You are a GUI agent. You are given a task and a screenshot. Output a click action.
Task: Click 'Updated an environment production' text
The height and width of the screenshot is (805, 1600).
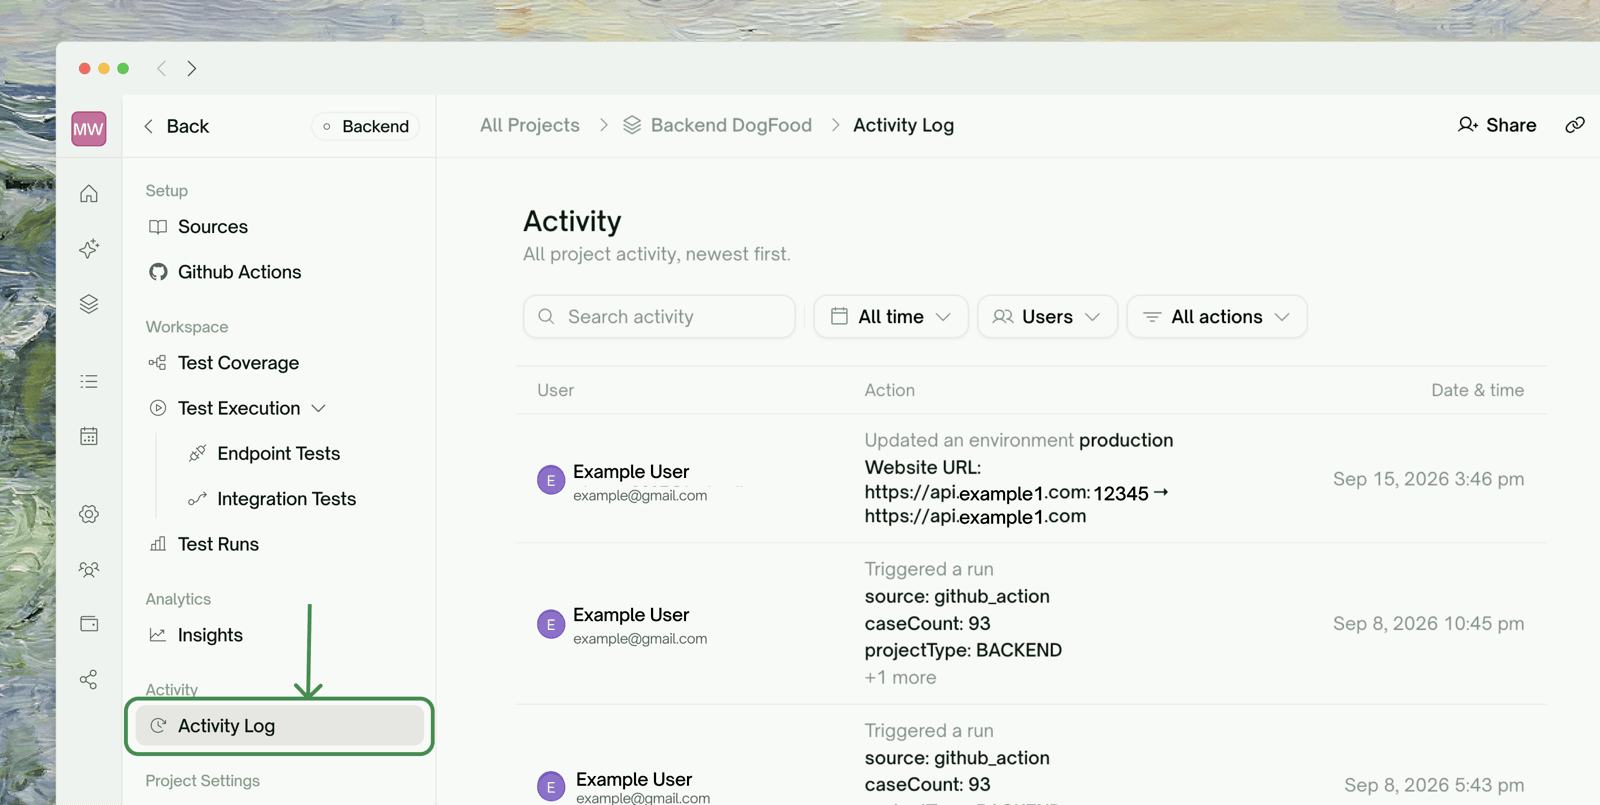[1019, 440]
